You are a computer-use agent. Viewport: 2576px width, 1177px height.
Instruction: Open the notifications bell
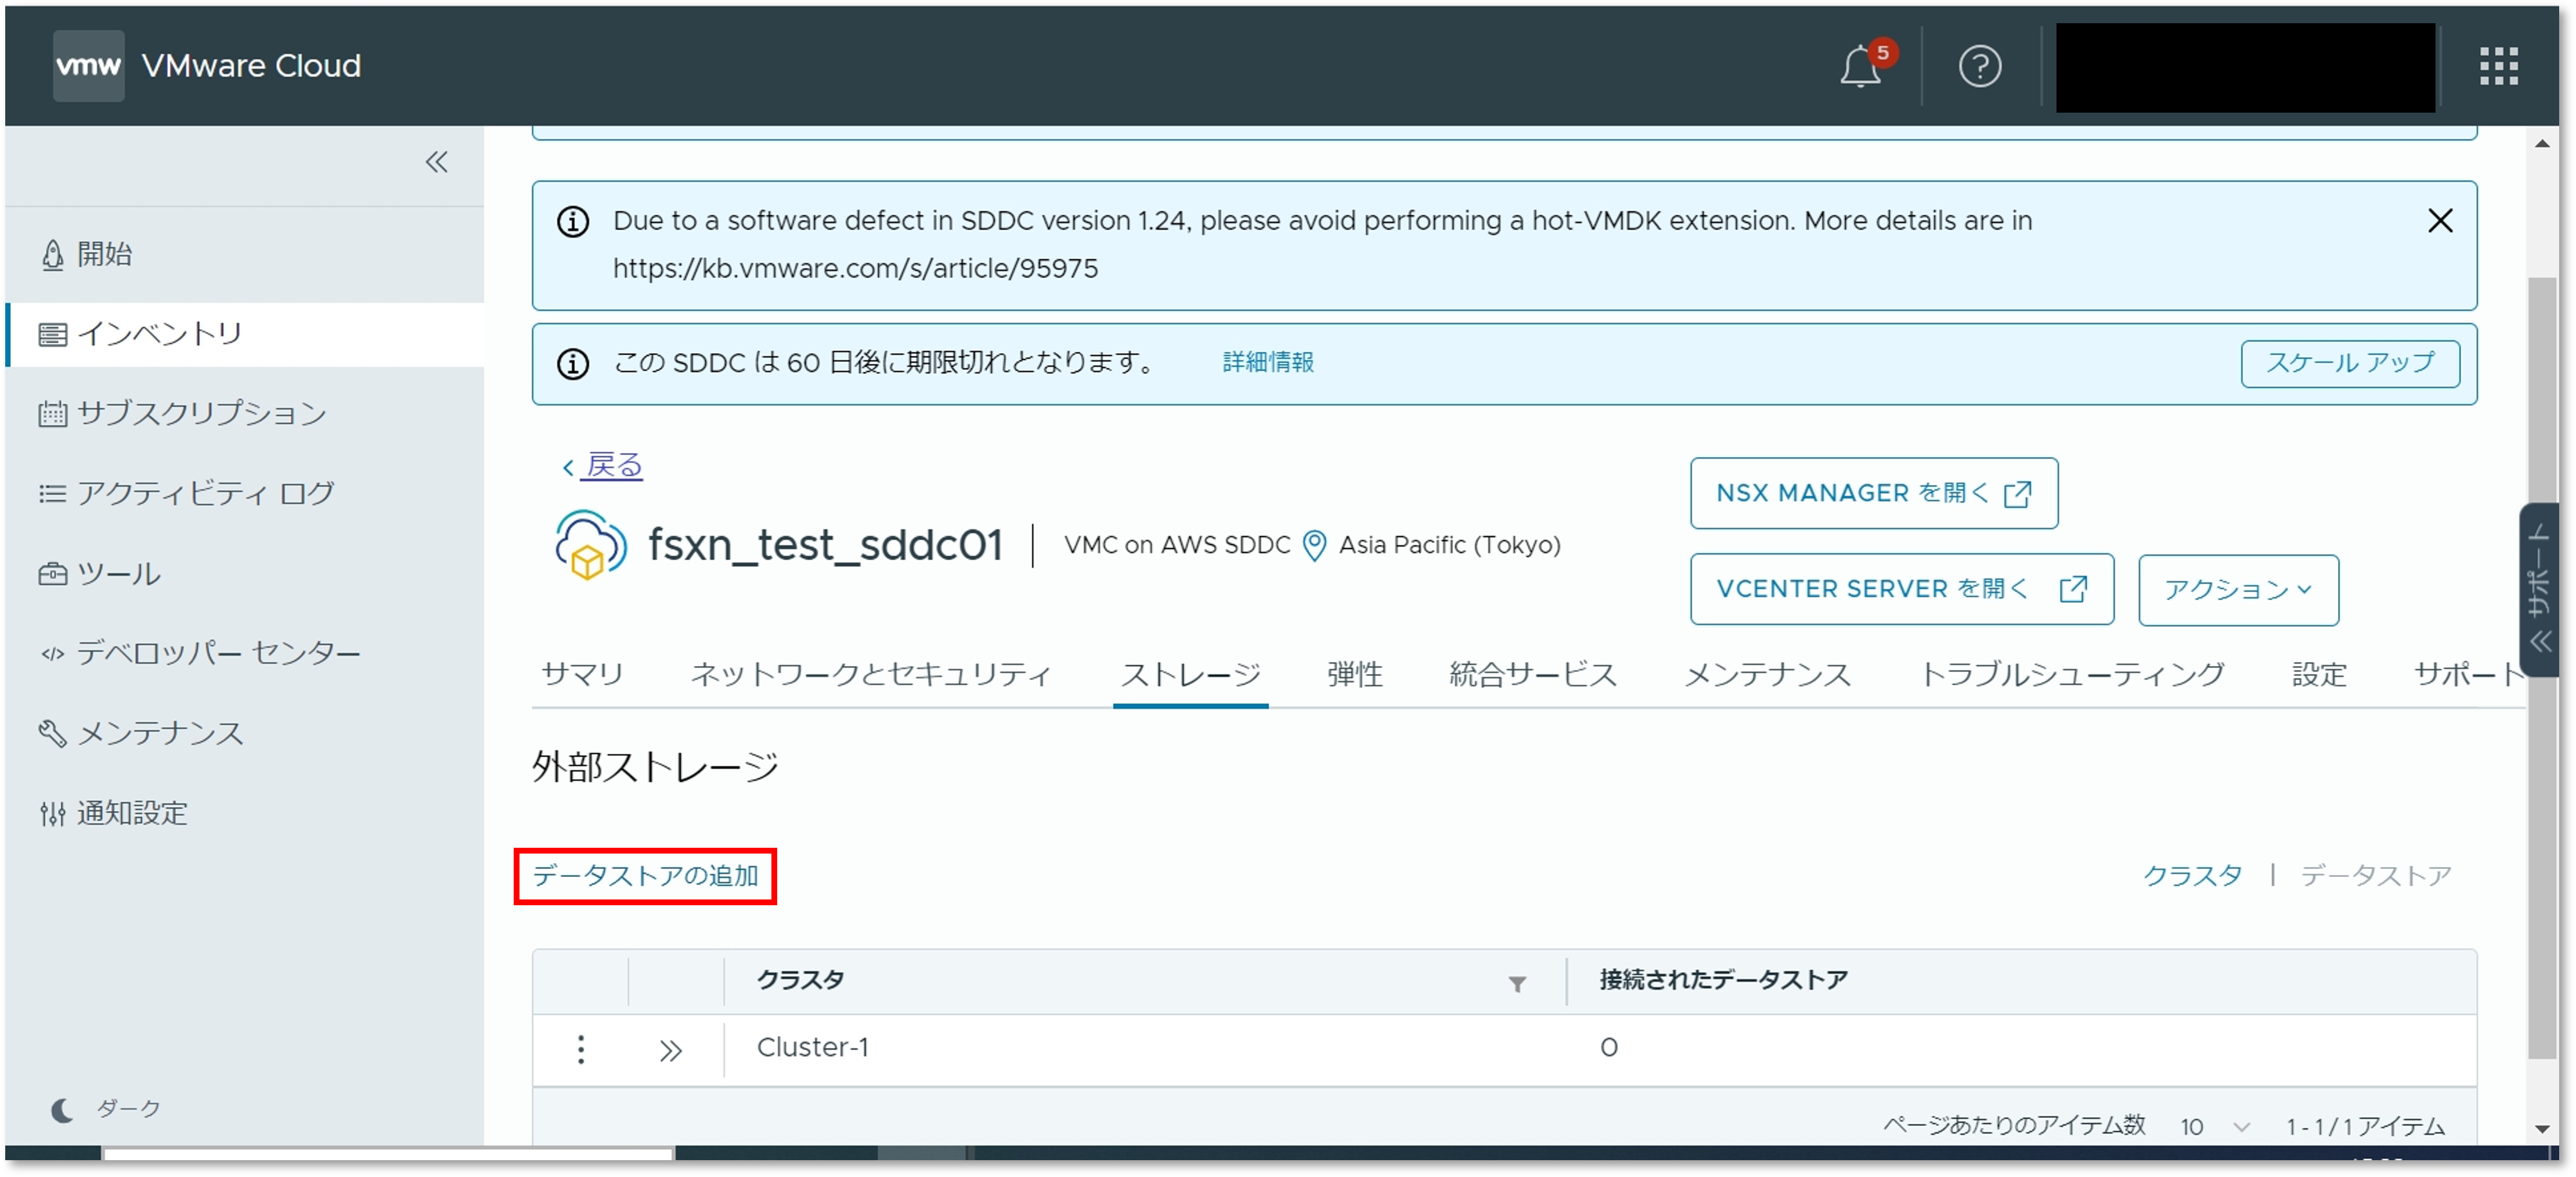point(1862,66)
